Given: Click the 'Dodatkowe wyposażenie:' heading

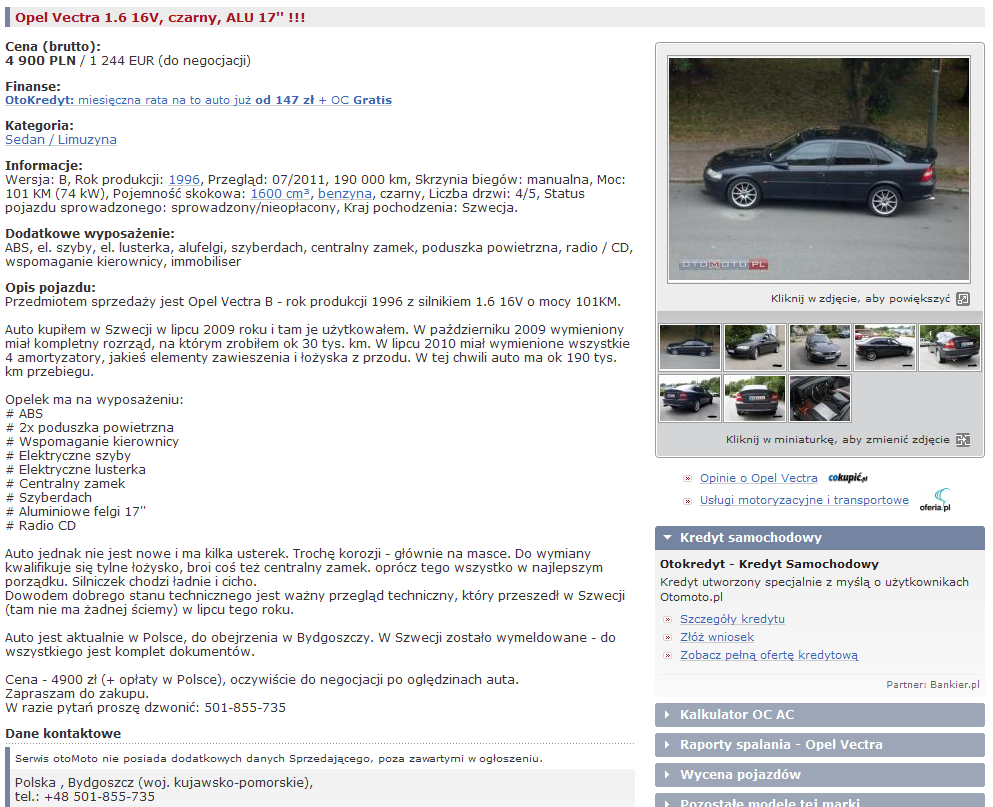Looking at the screenshot, I should (x=90, y=234).
